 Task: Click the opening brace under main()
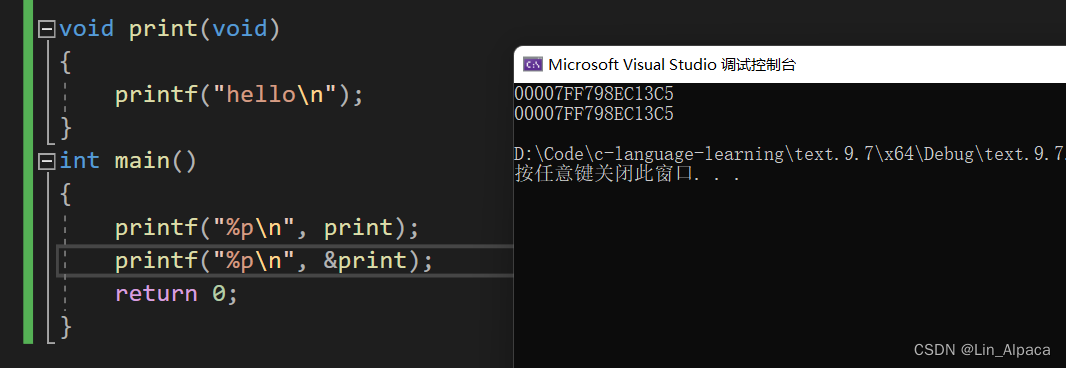click(x=65, y=195)
